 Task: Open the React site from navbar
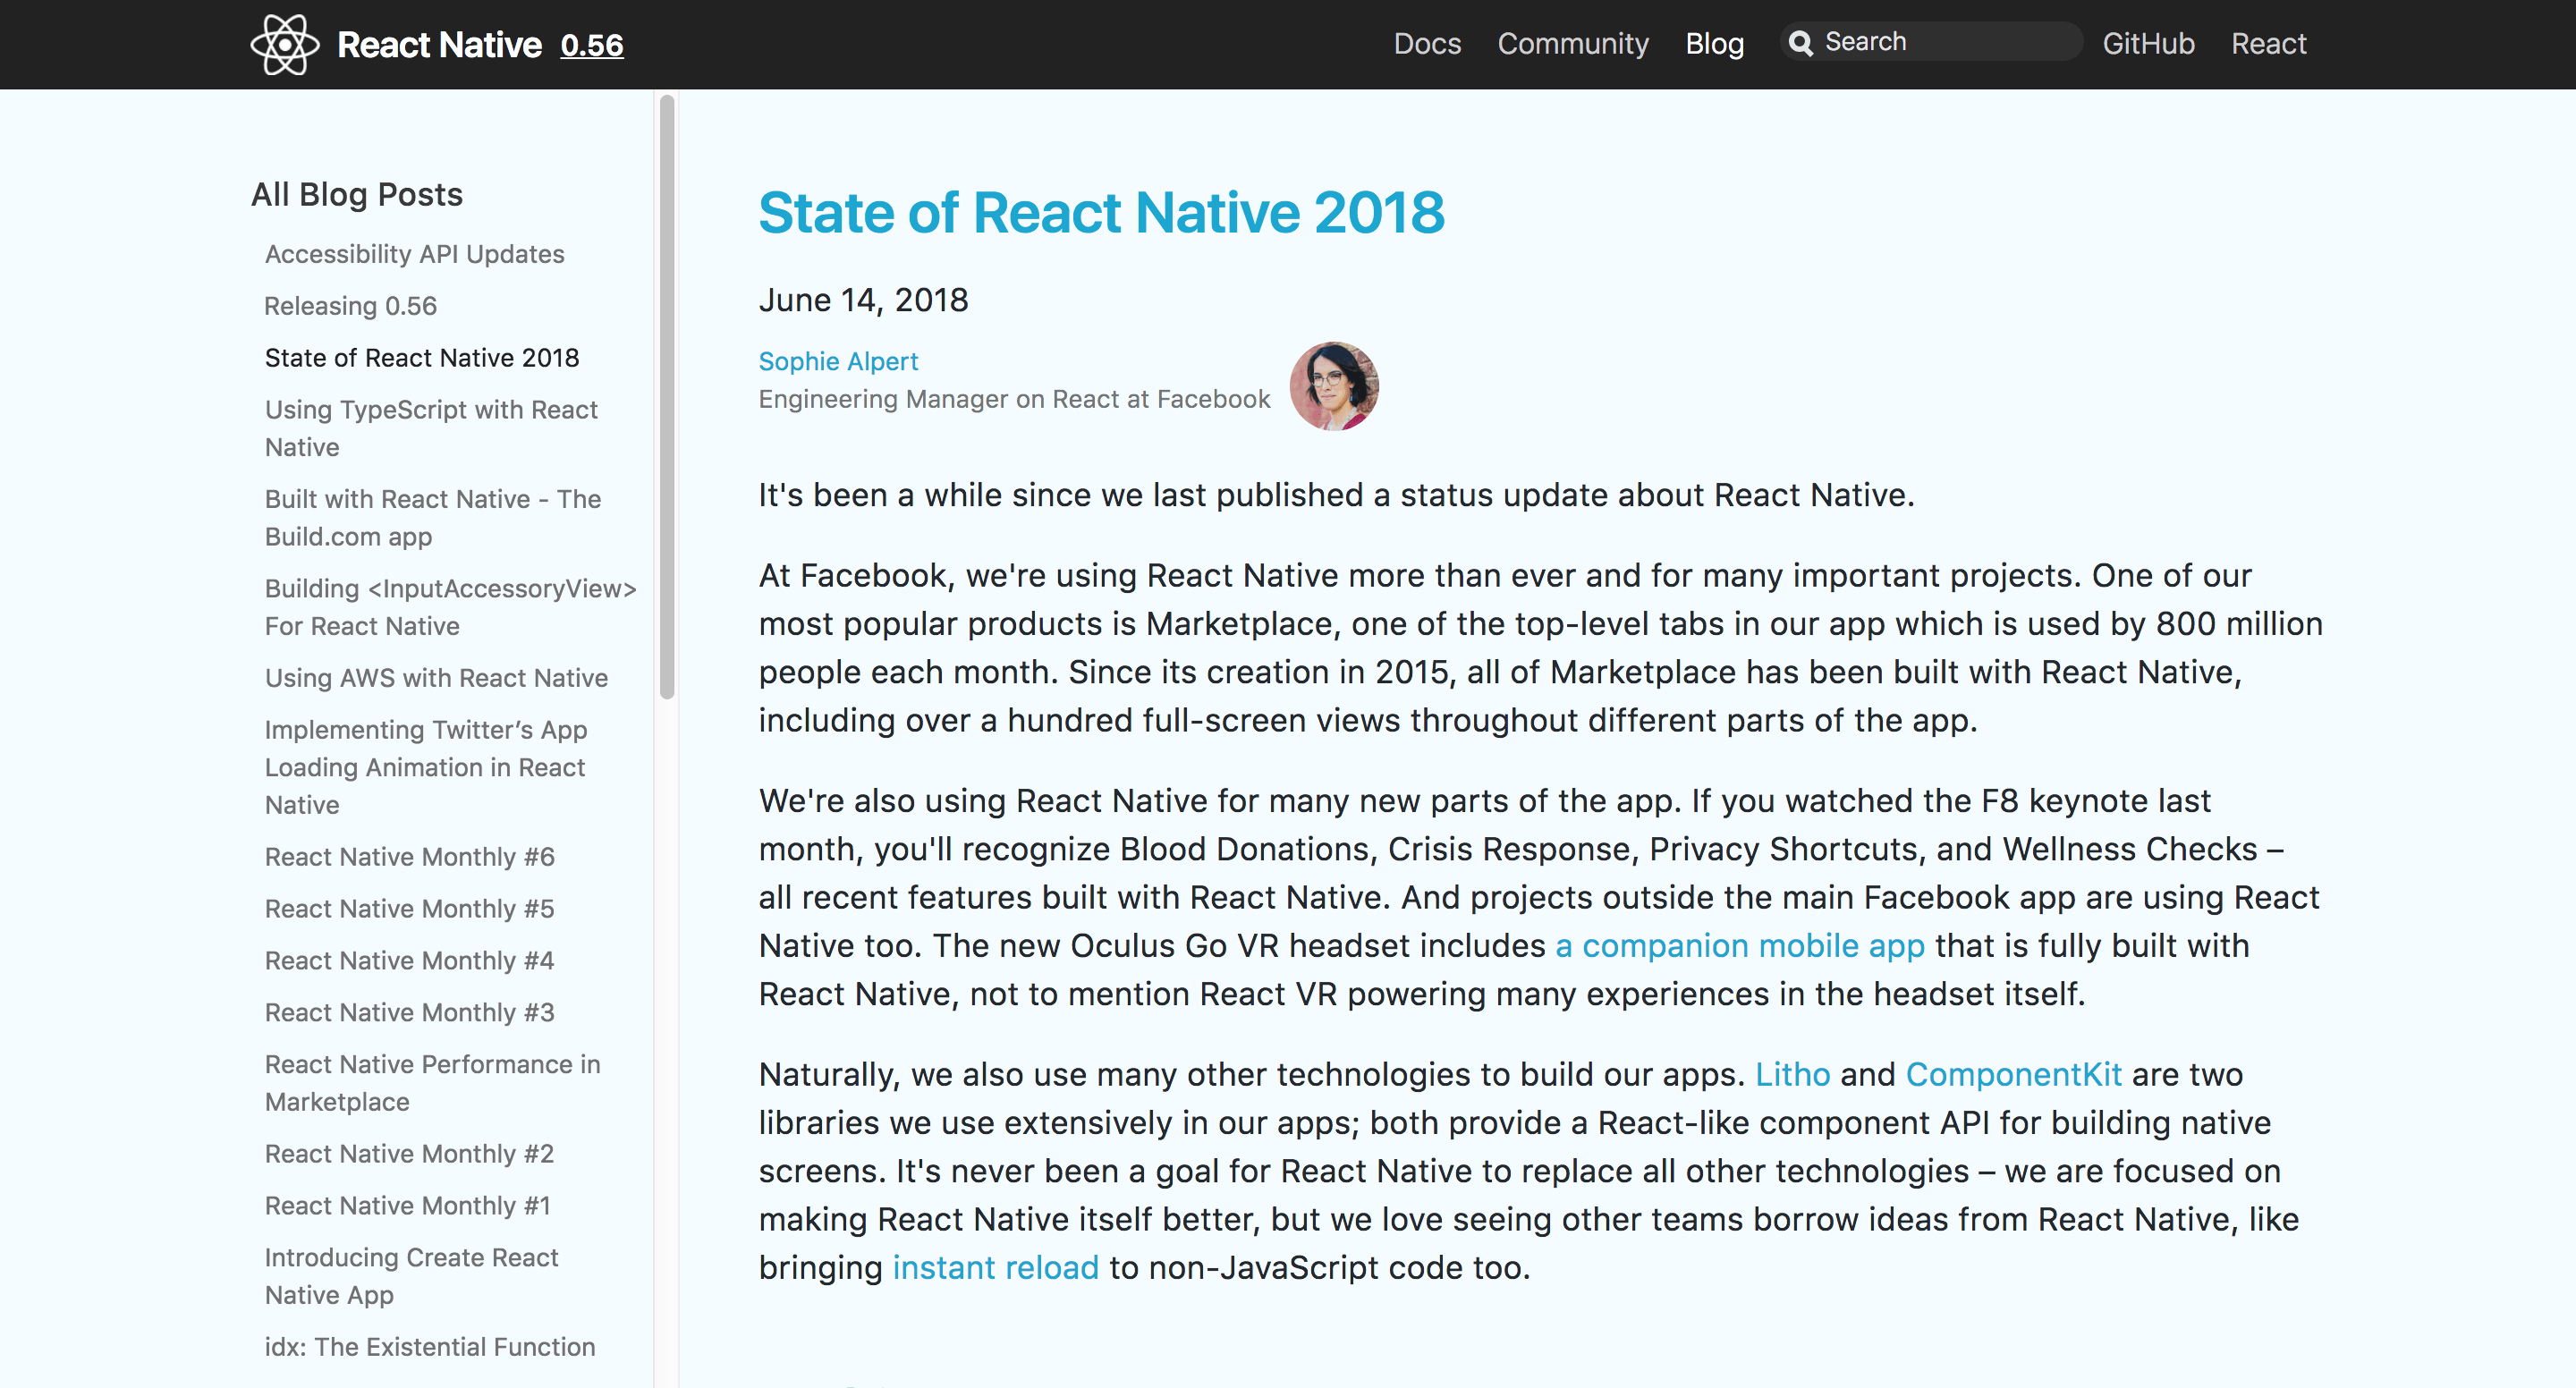coord(2268,44)
